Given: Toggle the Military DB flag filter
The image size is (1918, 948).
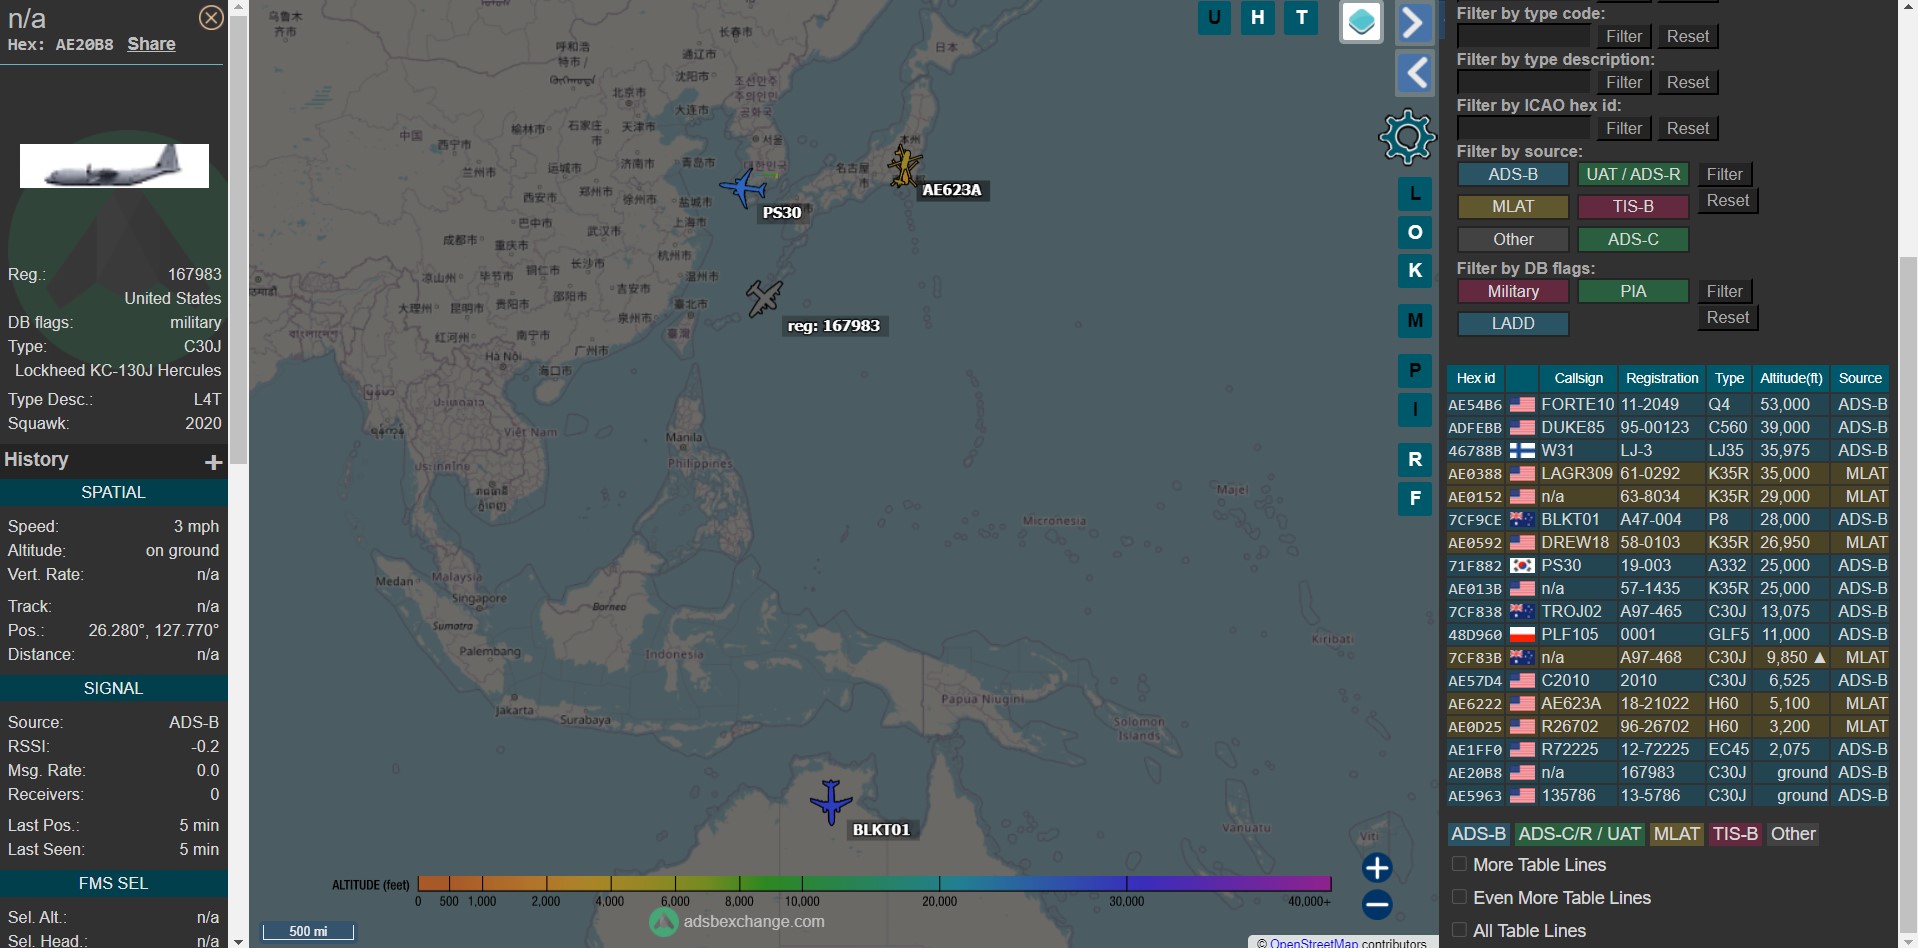Looking at the screenshot, I should click(x=1513, y=291).
